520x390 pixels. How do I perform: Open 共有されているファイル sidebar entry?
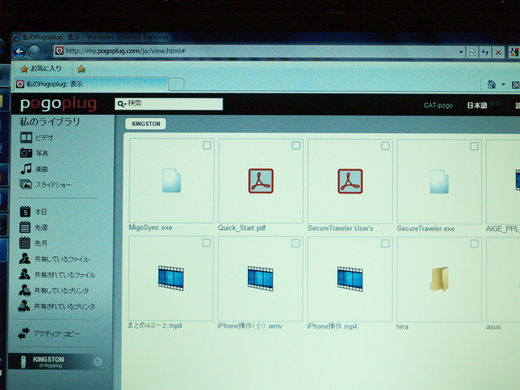(x=57, y=275)
